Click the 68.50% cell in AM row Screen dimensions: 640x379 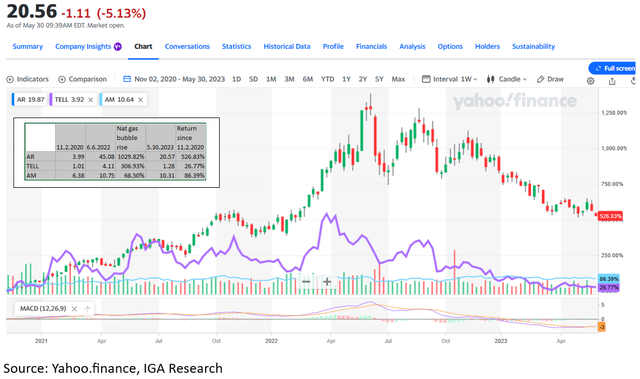(x=131, y=175)
